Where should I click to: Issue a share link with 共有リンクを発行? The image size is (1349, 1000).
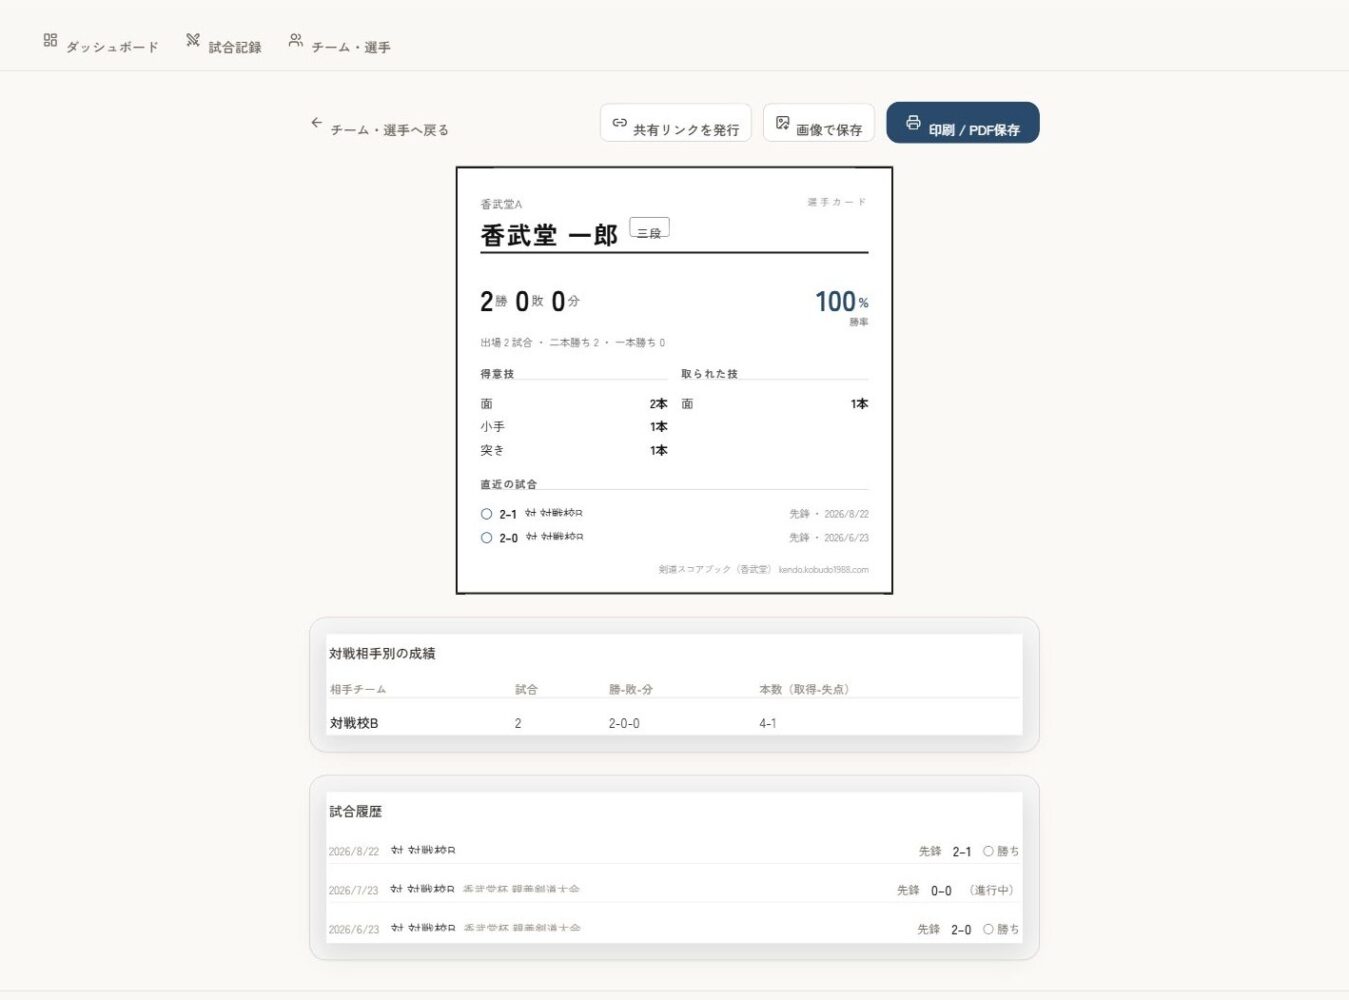click(676, 123)
